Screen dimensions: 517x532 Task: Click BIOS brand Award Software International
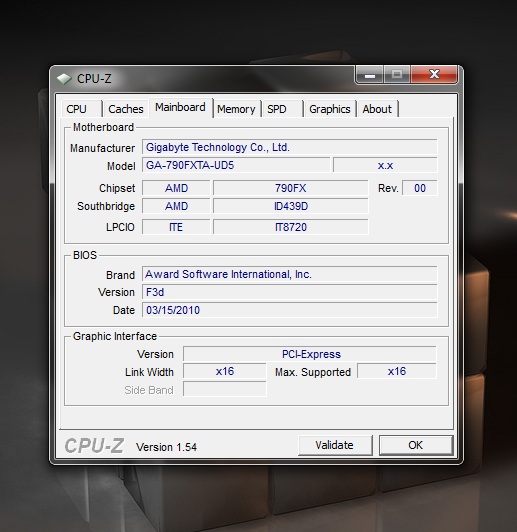coord(290,274)
